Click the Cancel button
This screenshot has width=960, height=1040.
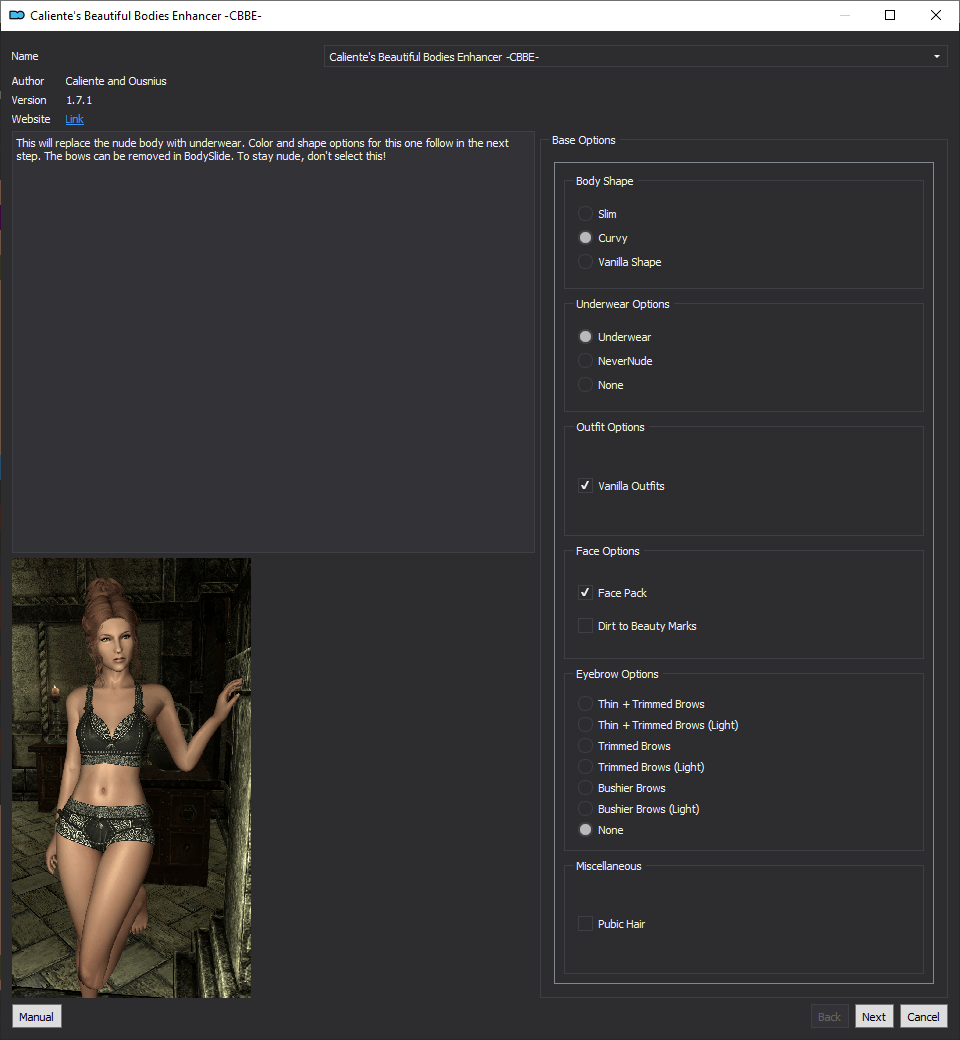tap(923, 1017)
